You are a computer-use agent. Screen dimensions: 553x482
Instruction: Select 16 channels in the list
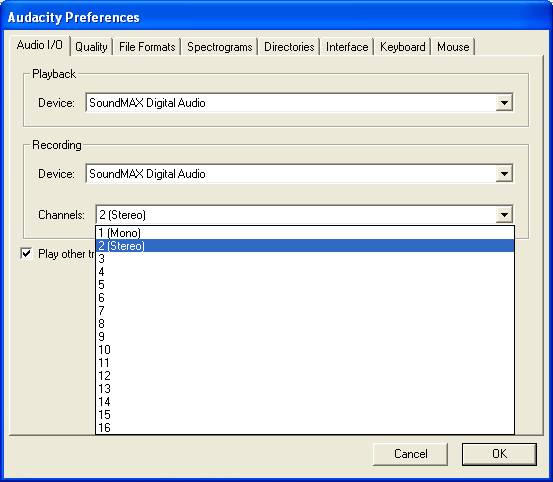(305, 428)
